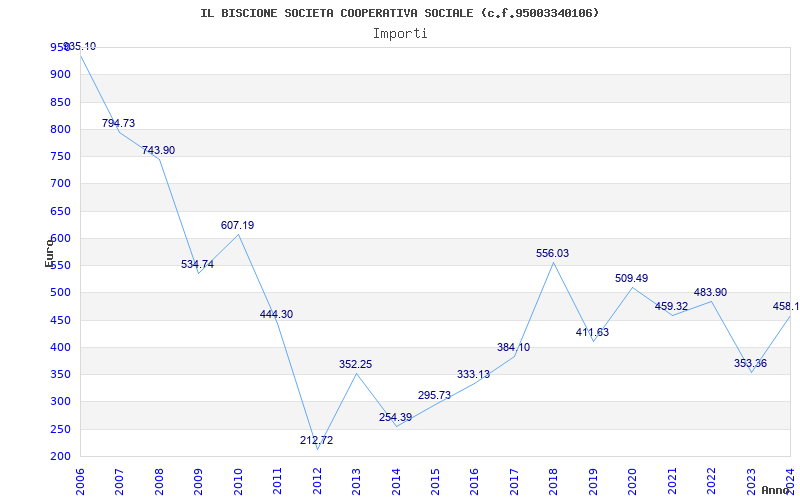Click the 500 y-axis value label
Image resolution: width=800 pixels, height=500 pixels.
pyautogui.click(x=60, y=293)
